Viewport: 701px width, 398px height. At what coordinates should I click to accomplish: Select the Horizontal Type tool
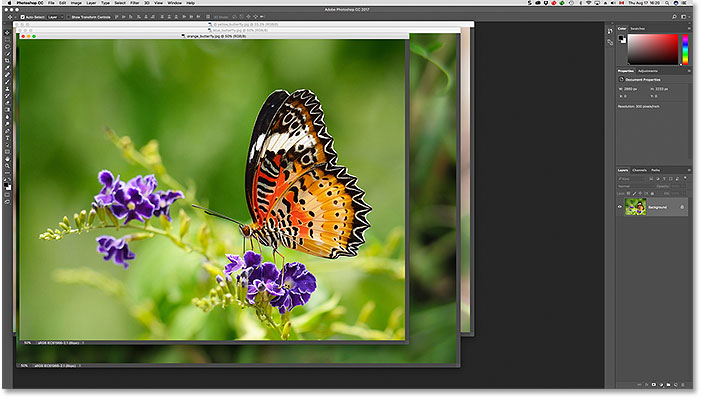click(x=7, y=138)
